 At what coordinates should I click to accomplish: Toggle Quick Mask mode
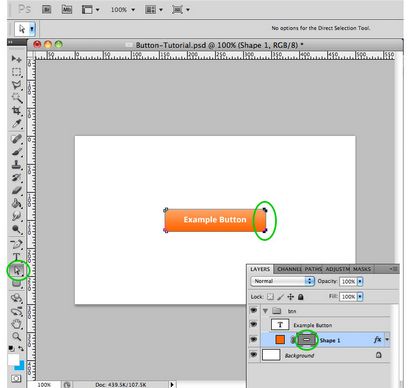(x=16, y=378)
